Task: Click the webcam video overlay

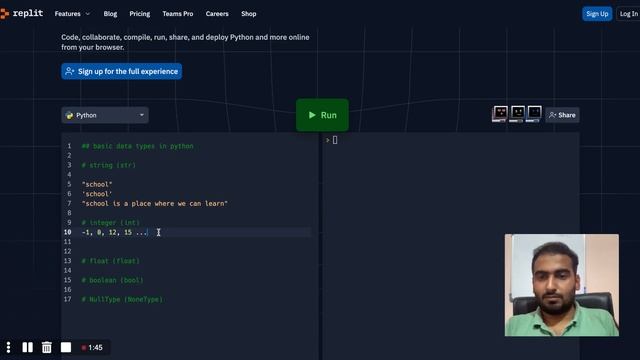Action: coord(562,285)
